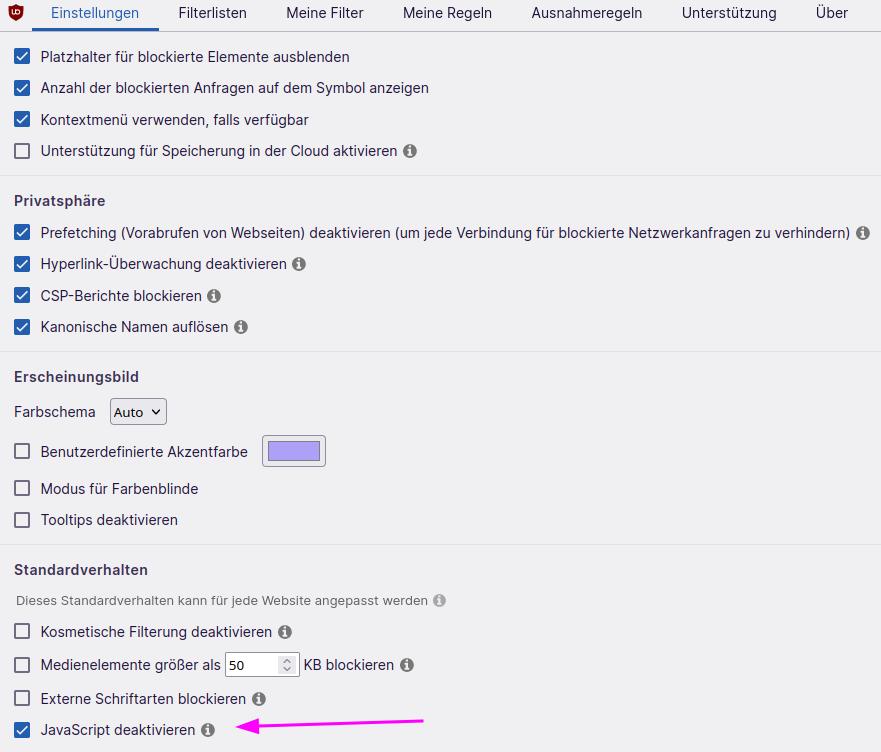Image resolution: width=881 pixels, height=752 pixels.
Task: Enable Medienelemente größer als checkbox
Action: coord(22,665)
